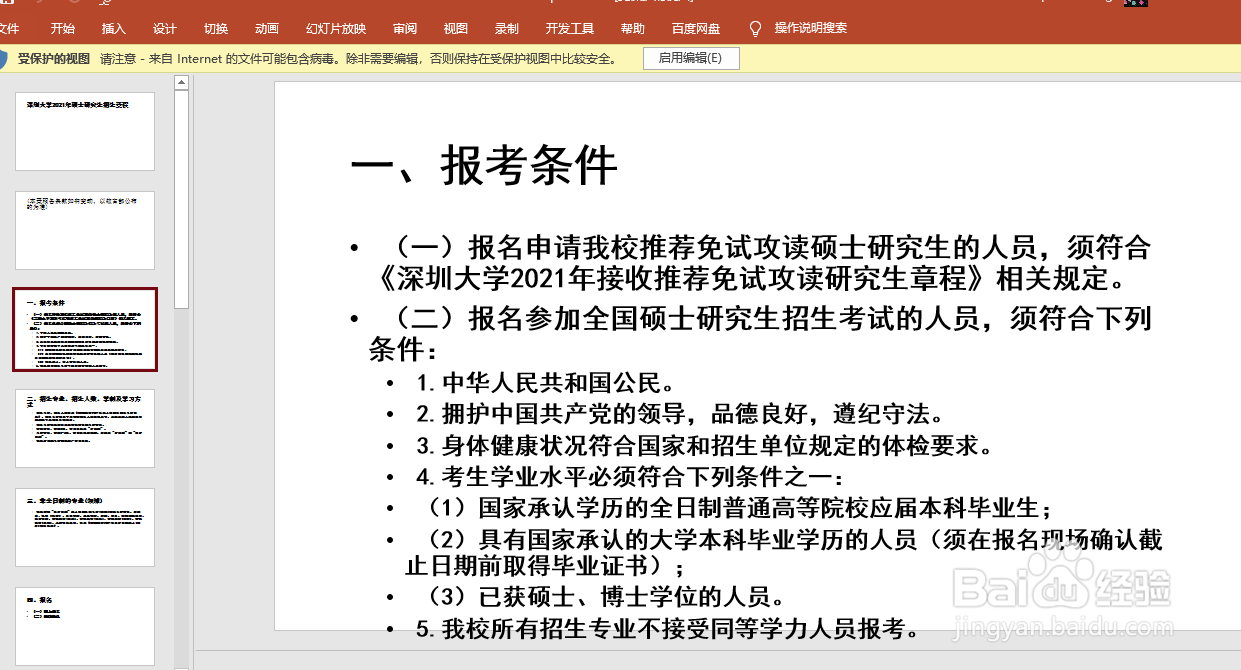Select the first slide thumbnail 深圳大学2021年硕士研究生招生简章
The width and height of the screenshot is (1241, 670).
85,131
